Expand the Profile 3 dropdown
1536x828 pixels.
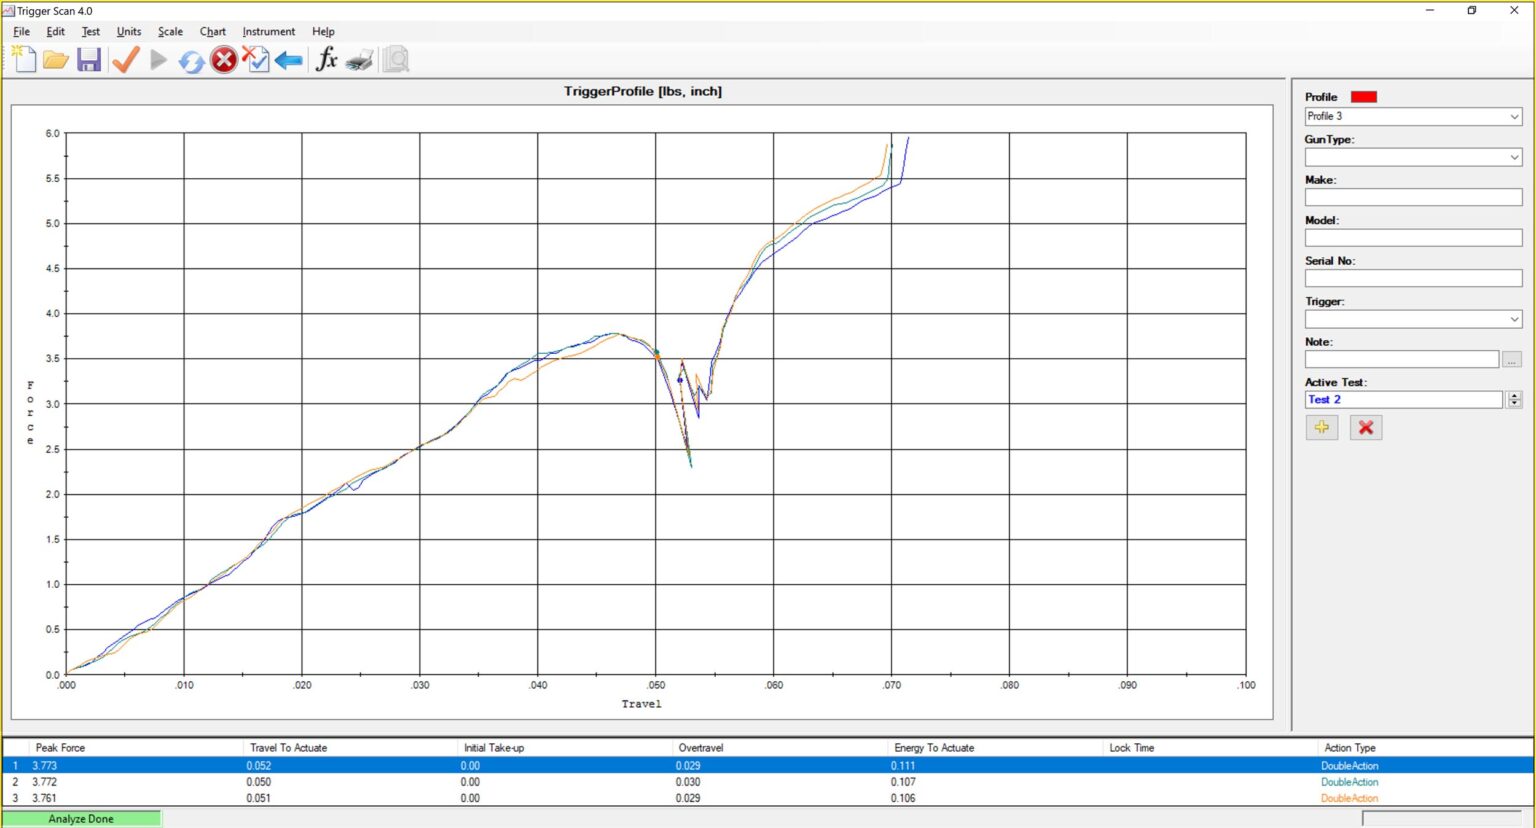[x=1514, y=117]
